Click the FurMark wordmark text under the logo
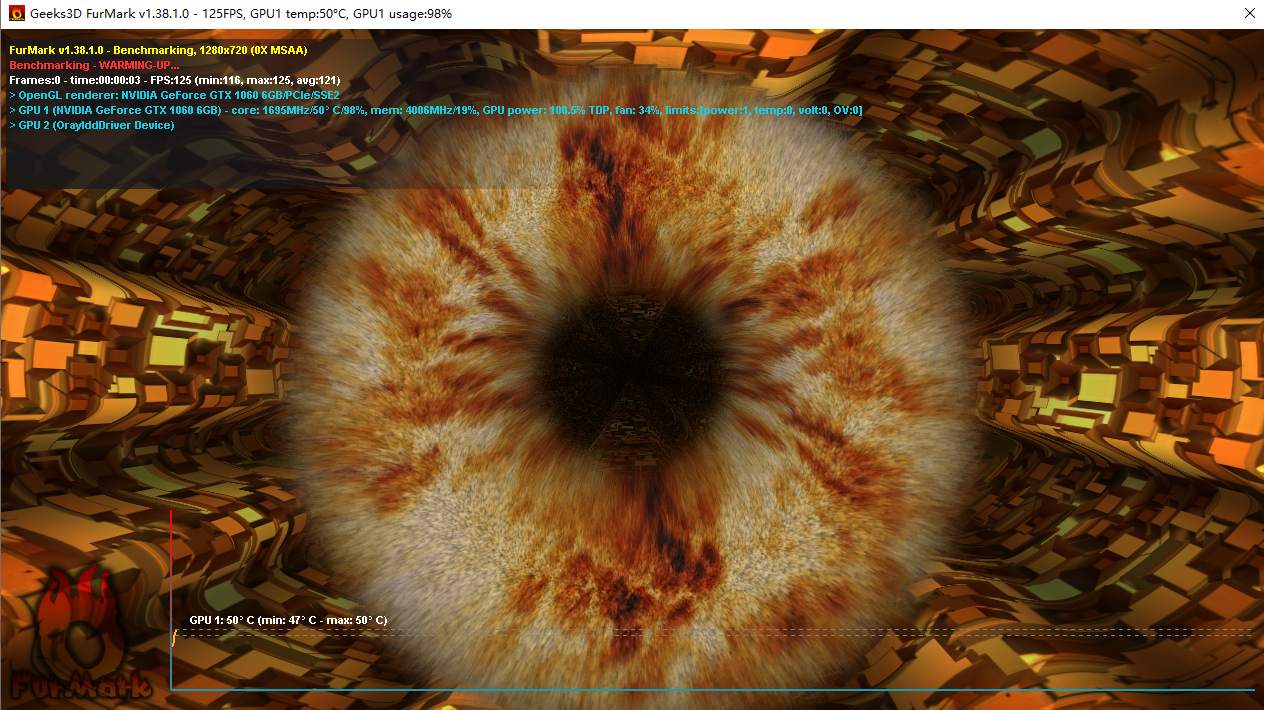Image resolution: width=1264 pixels, height=710 pixels. pos(82,686)
